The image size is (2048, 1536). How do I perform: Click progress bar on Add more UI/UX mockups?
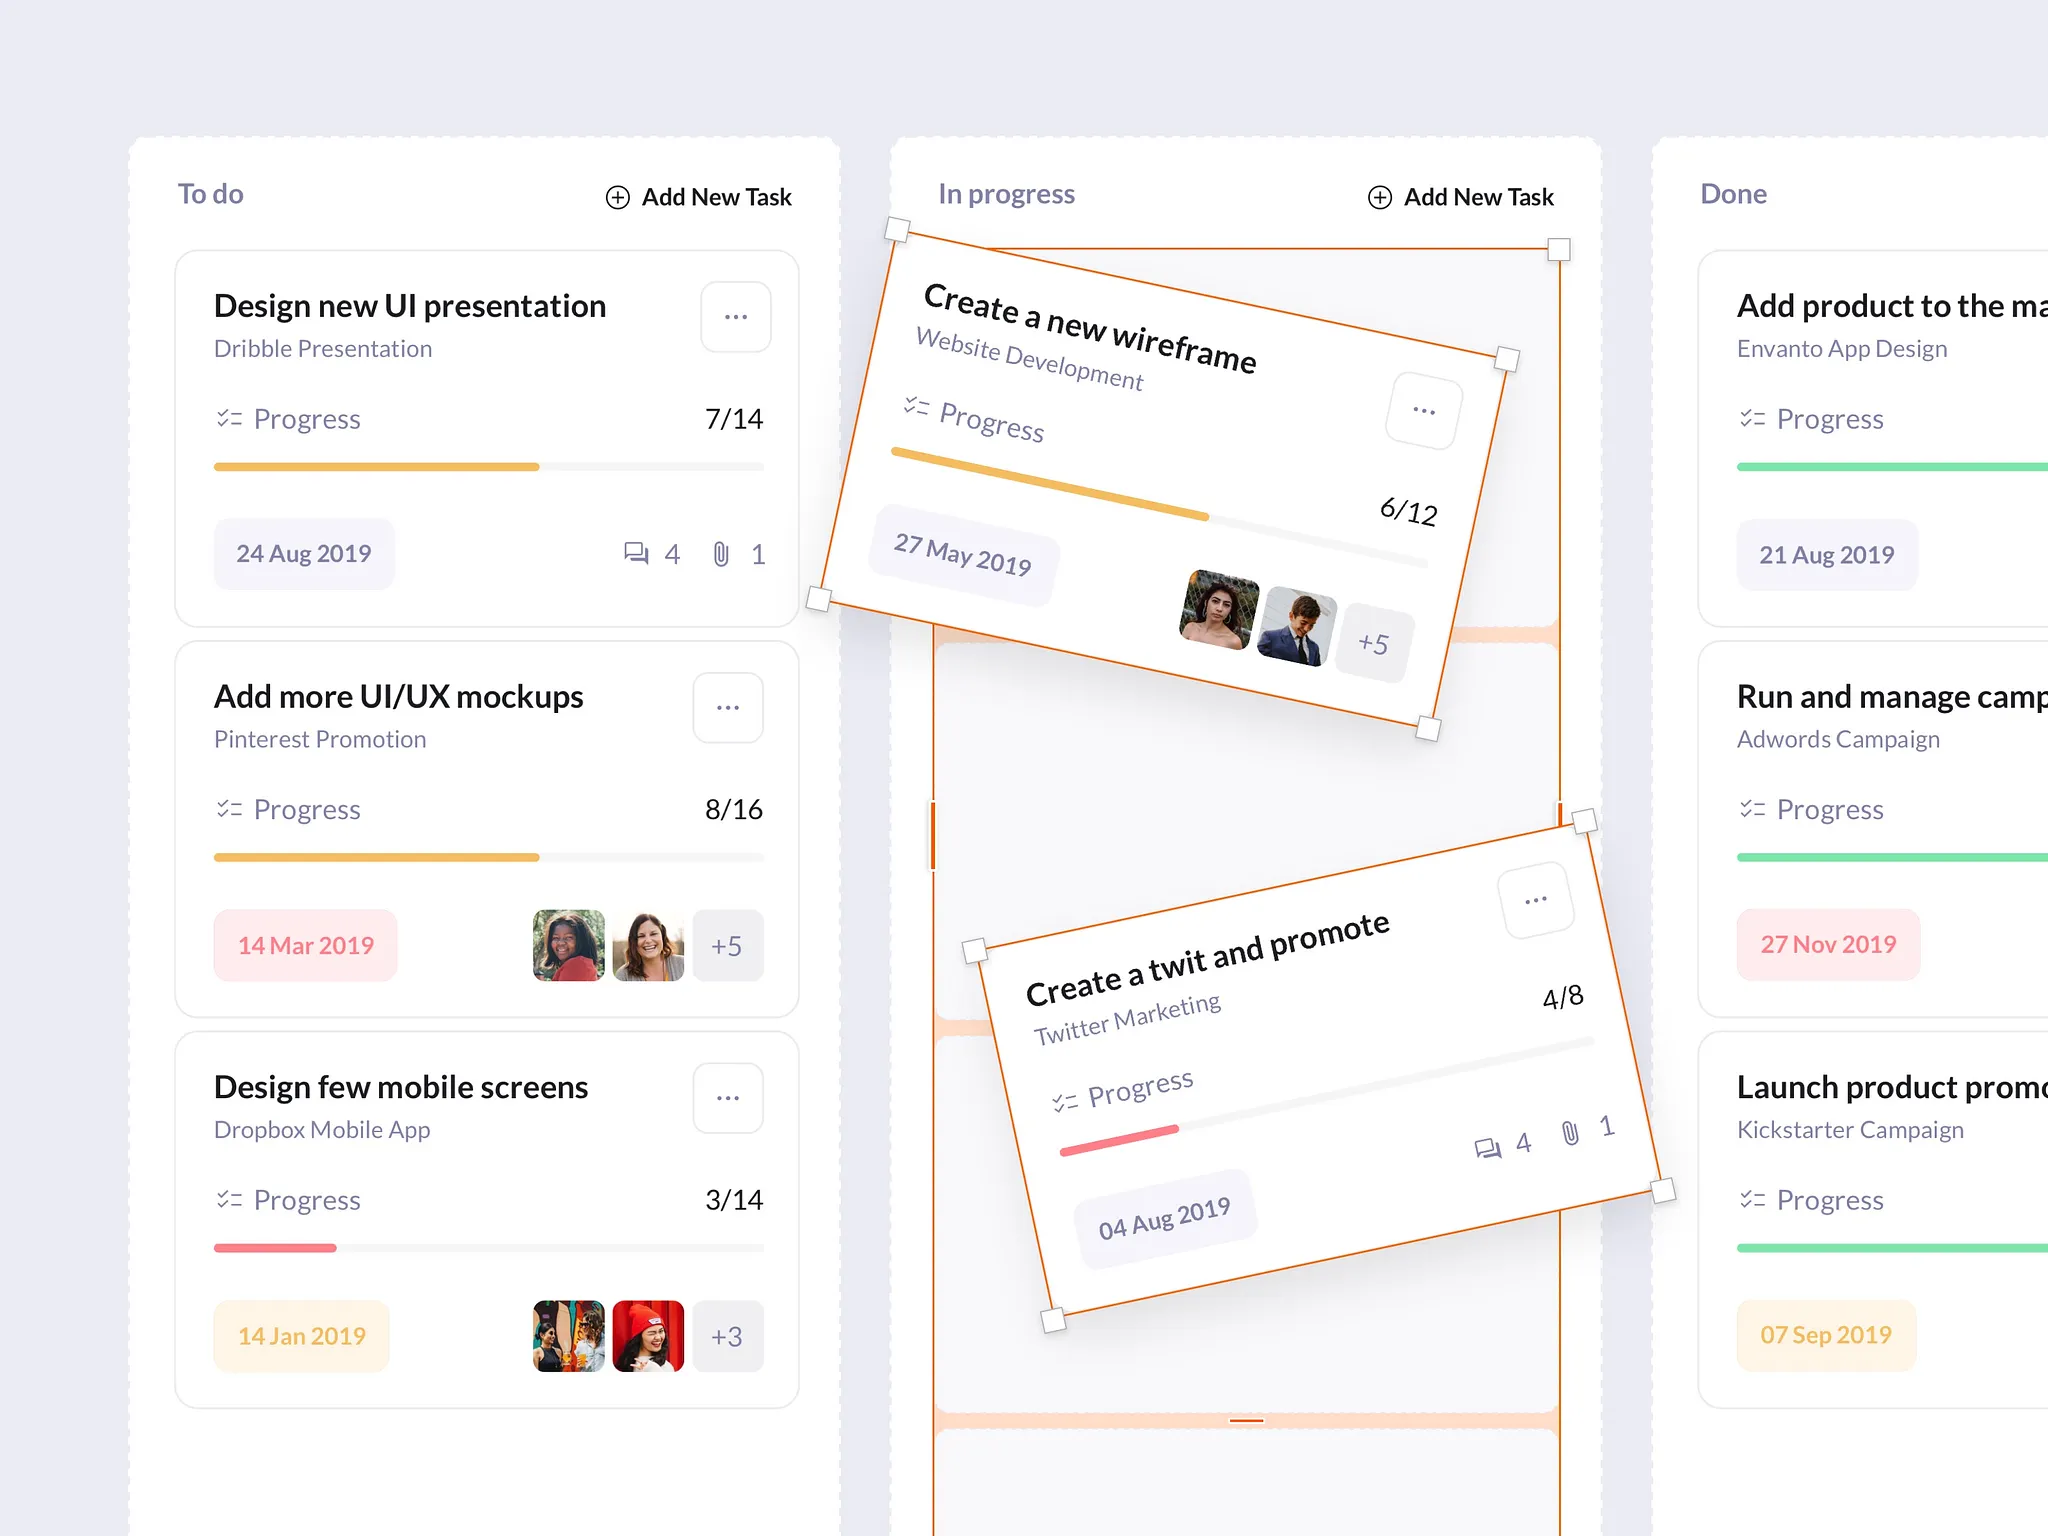489,857
